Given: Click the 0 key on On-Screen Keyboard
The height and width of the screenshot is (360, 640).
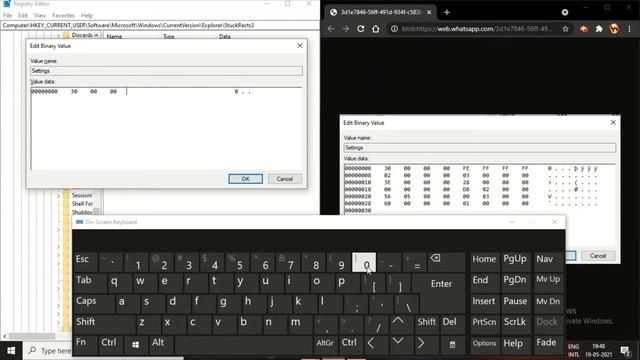Looking at the screenshot, I should 364,262.
